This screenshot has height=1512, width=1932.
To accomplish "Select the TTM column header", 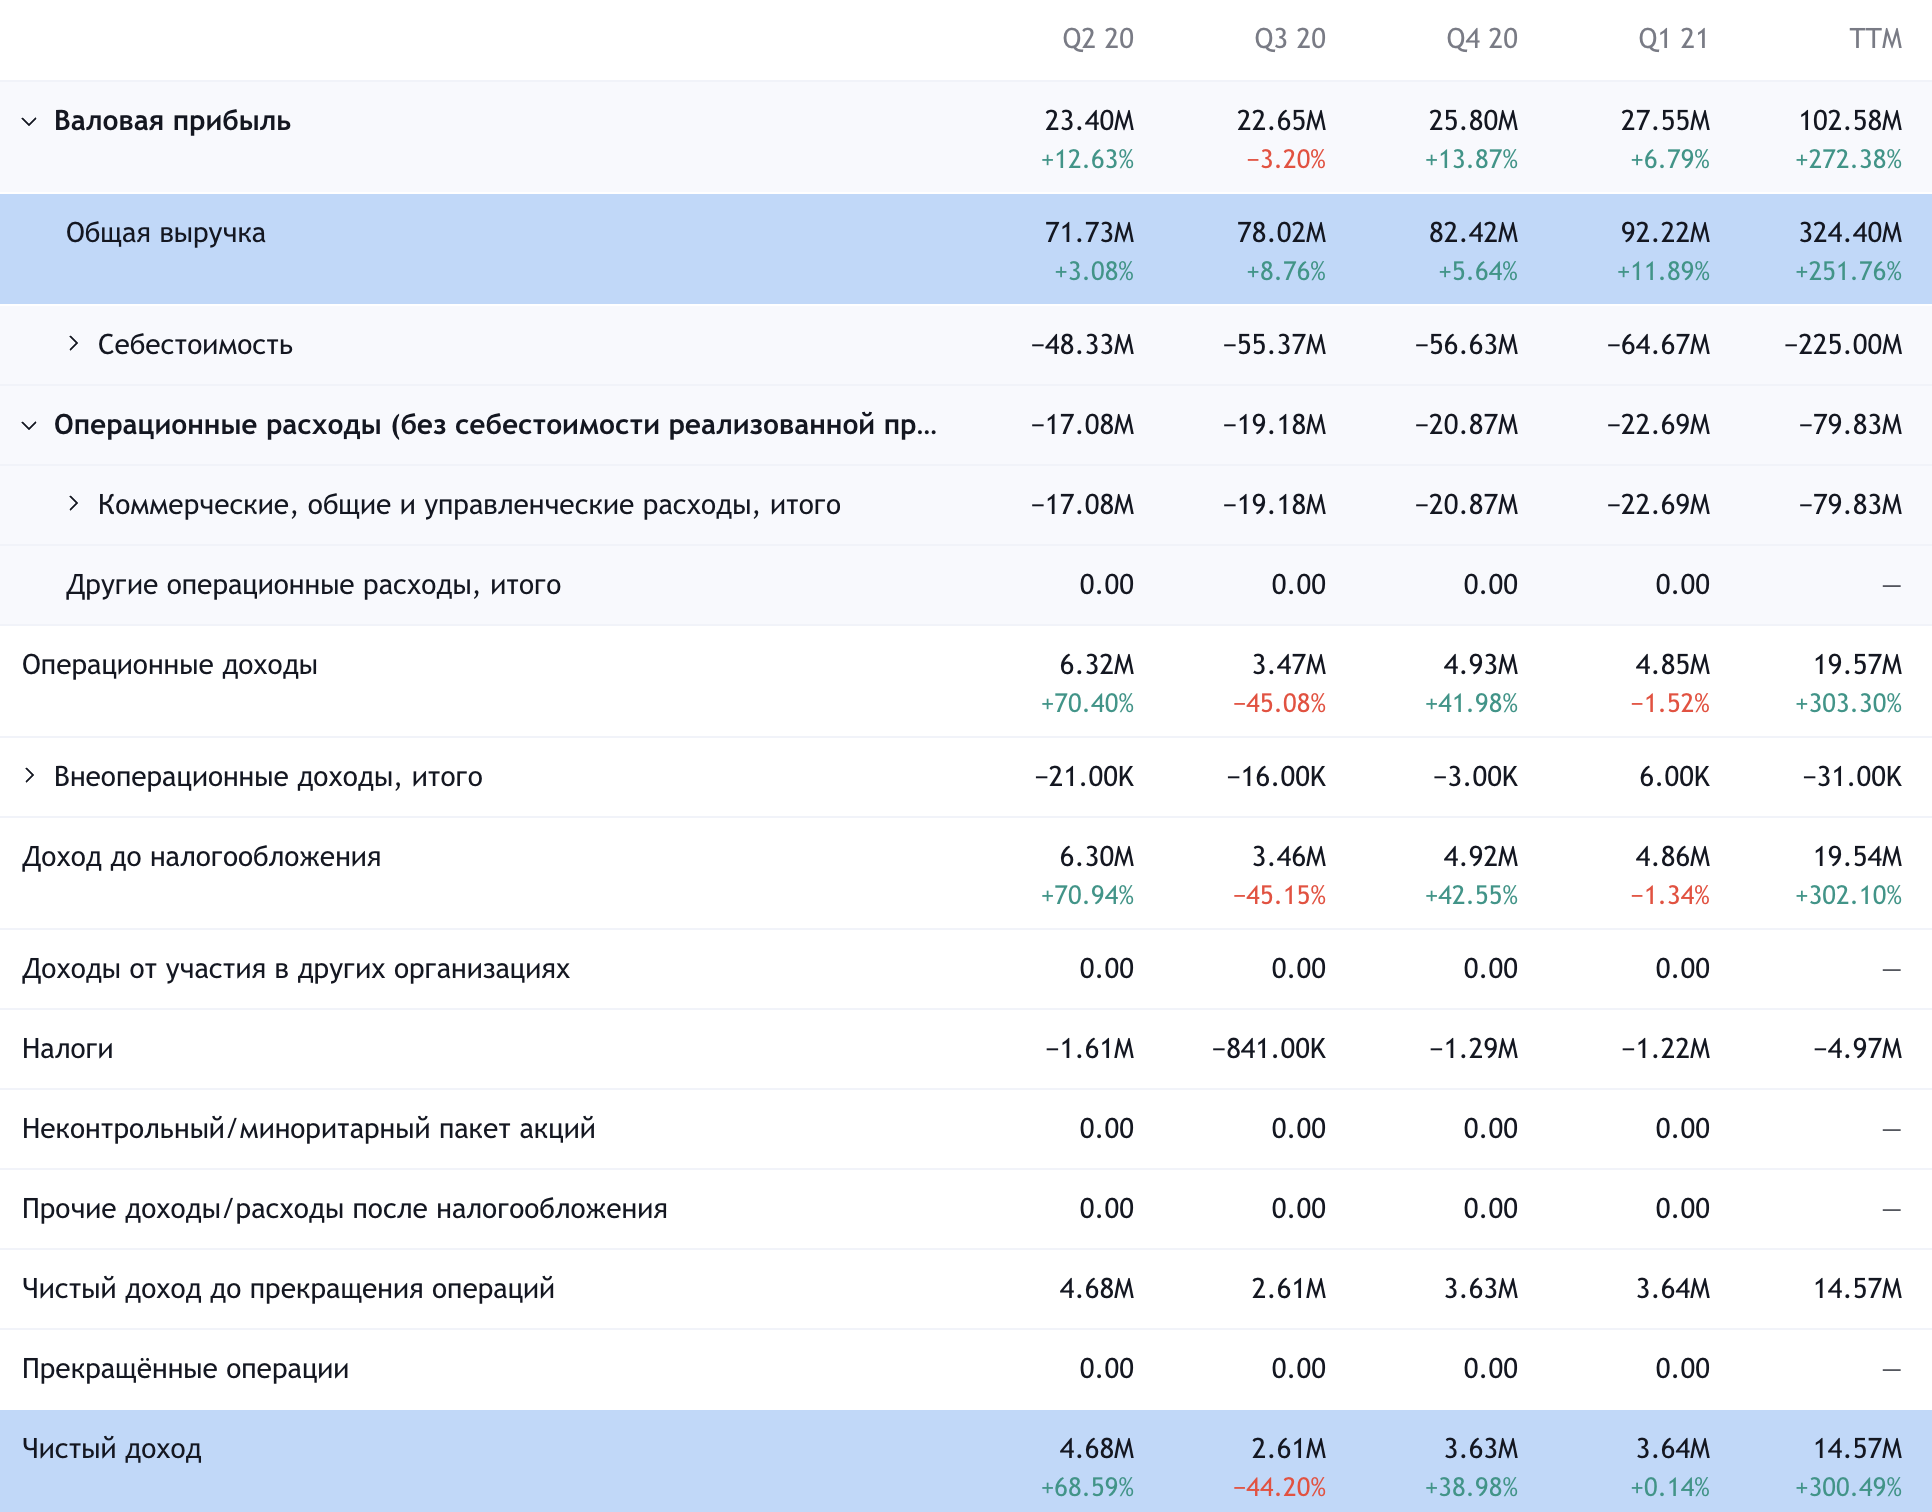I will tap(1875, 39).
